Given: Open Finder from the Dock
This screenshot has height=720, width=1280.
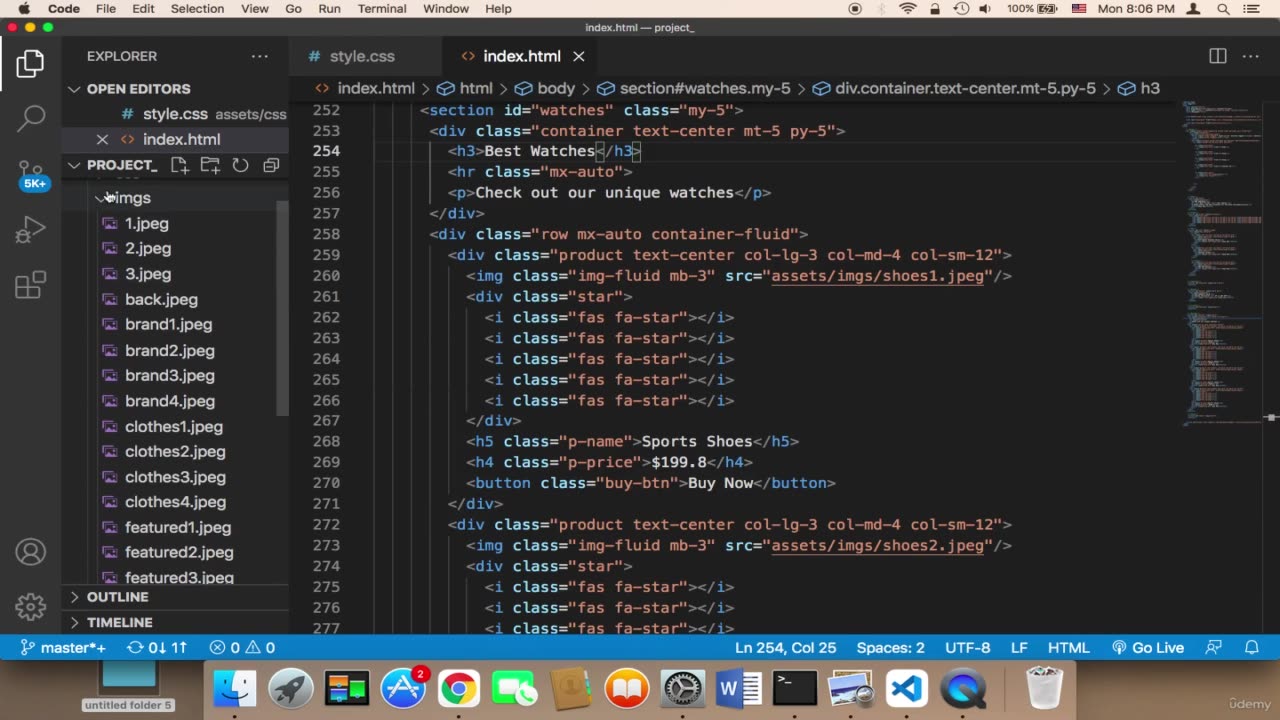Looking at the screenshot, I should 235,689.
